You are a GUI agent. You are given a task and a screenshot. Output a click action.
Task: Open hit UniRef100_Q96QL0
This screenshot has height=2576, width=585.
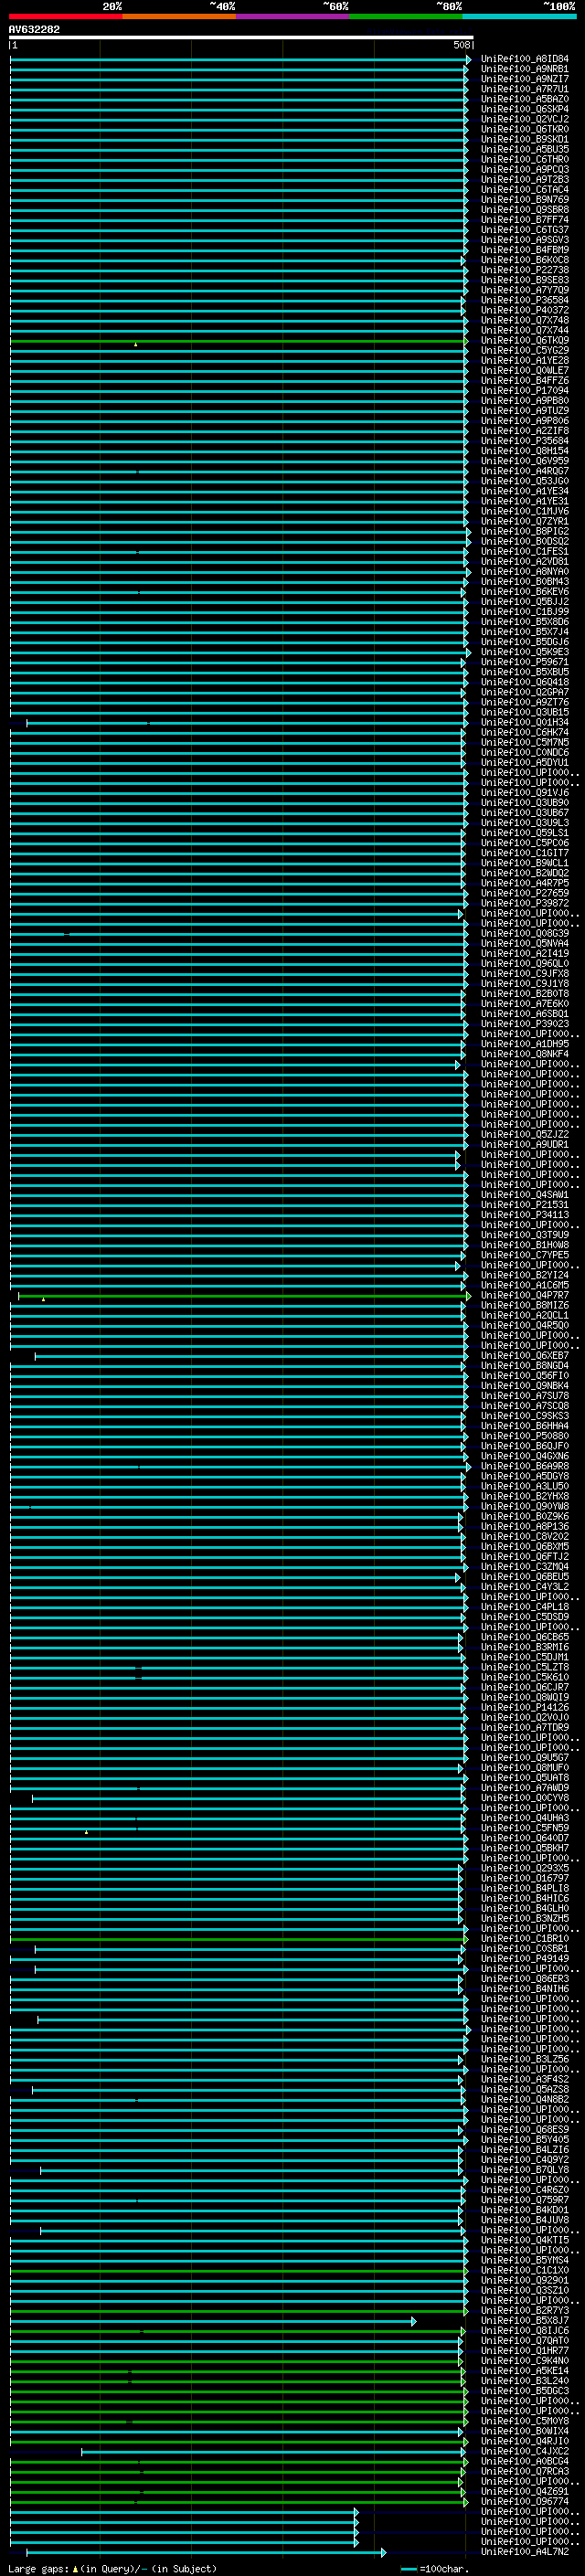(x=525, y=964)
